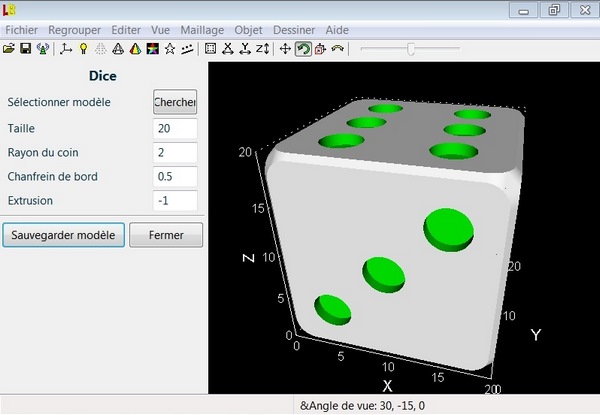This screenshot has height=415, width=600.
Task: Click the Z up-down arrow icon
Action: tap(262, 48)
